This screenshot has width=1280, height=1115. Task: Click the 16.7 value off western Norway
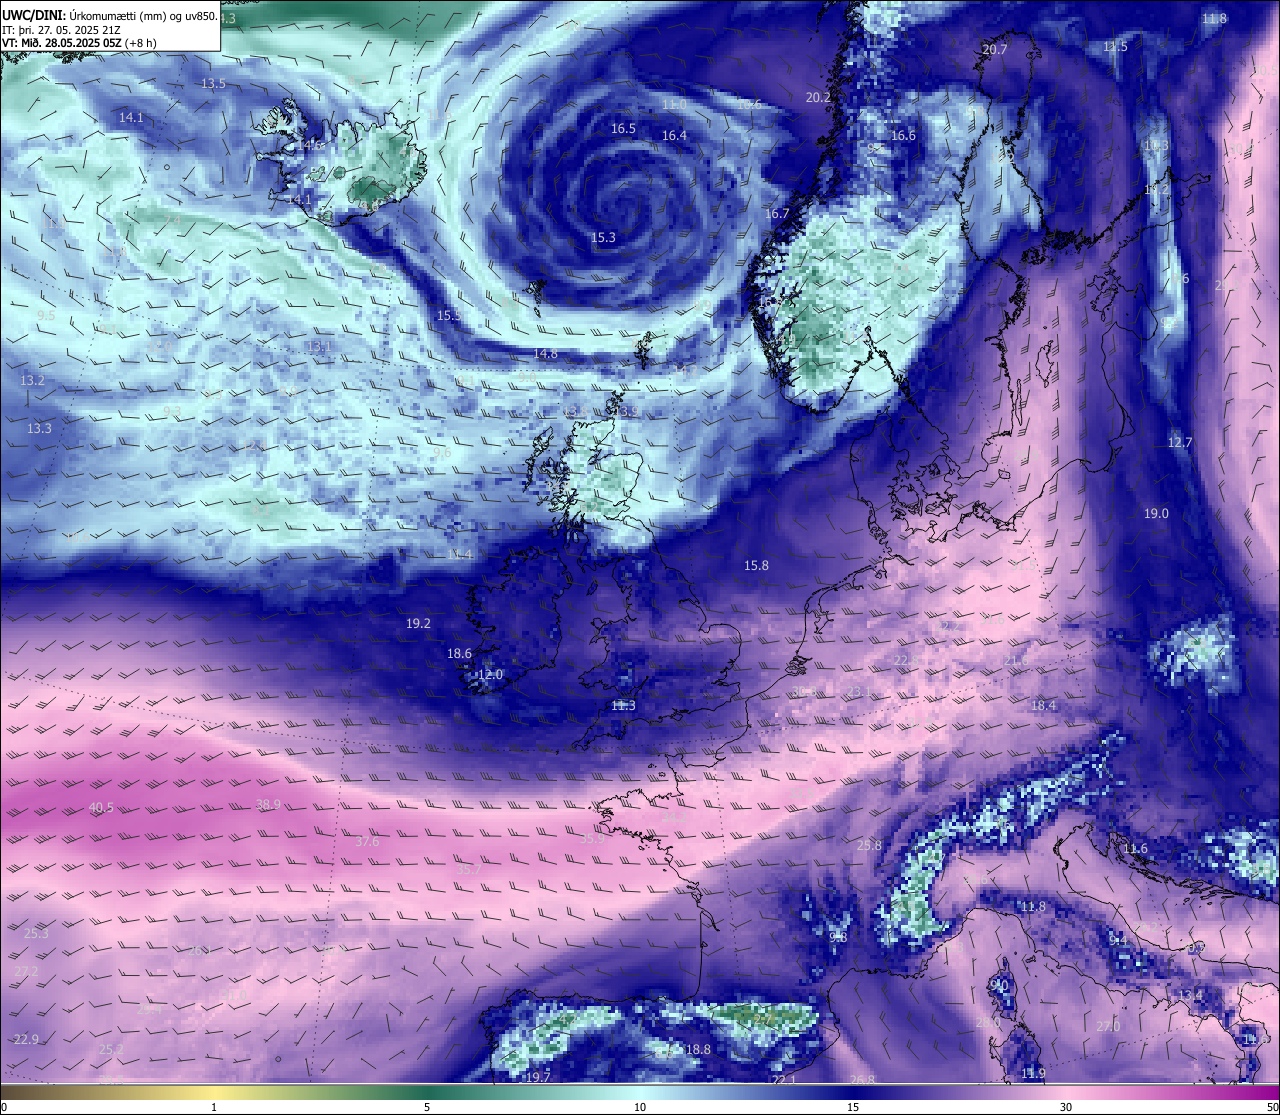[x=777, y=214]
